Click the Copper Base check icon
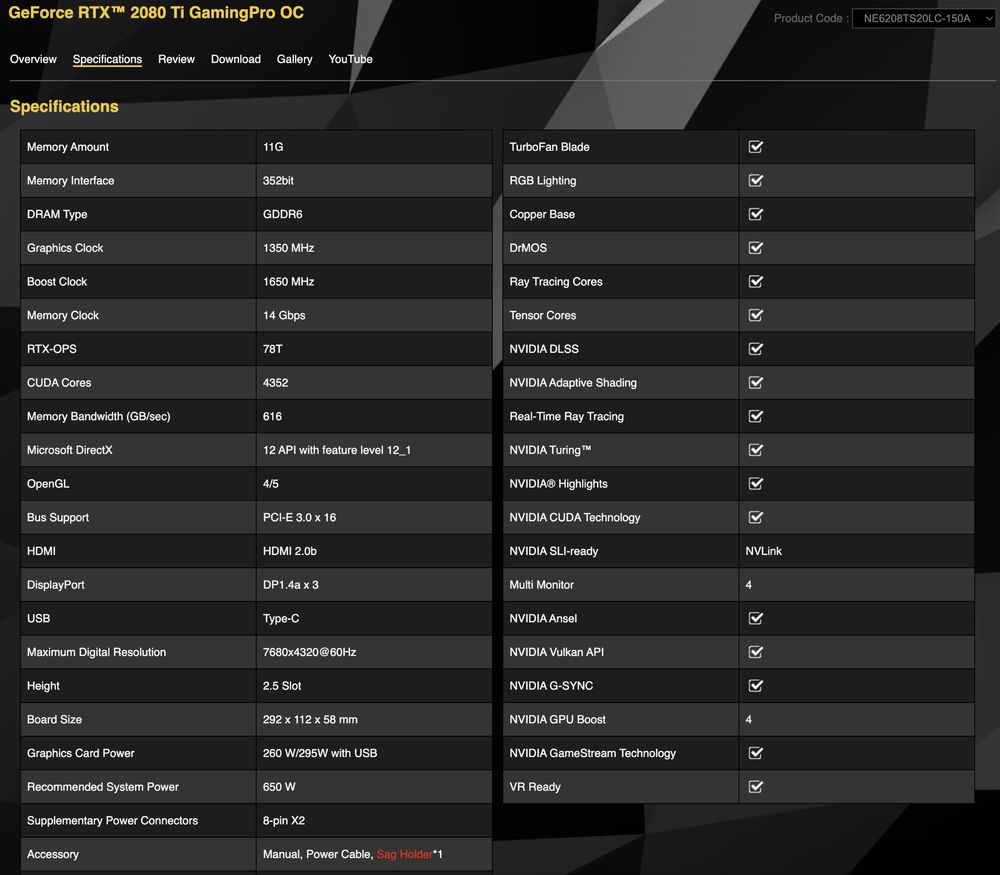Viewport: 1000px width, 875px height. (756, 214)
